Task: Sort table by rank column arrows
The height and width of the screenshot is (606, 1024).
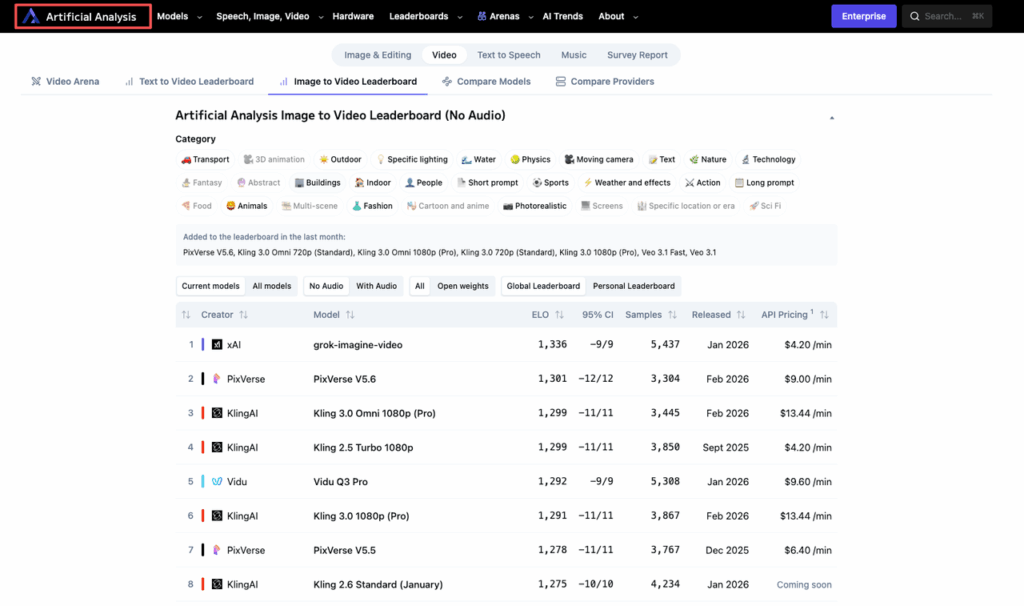Action: point(186,315)
